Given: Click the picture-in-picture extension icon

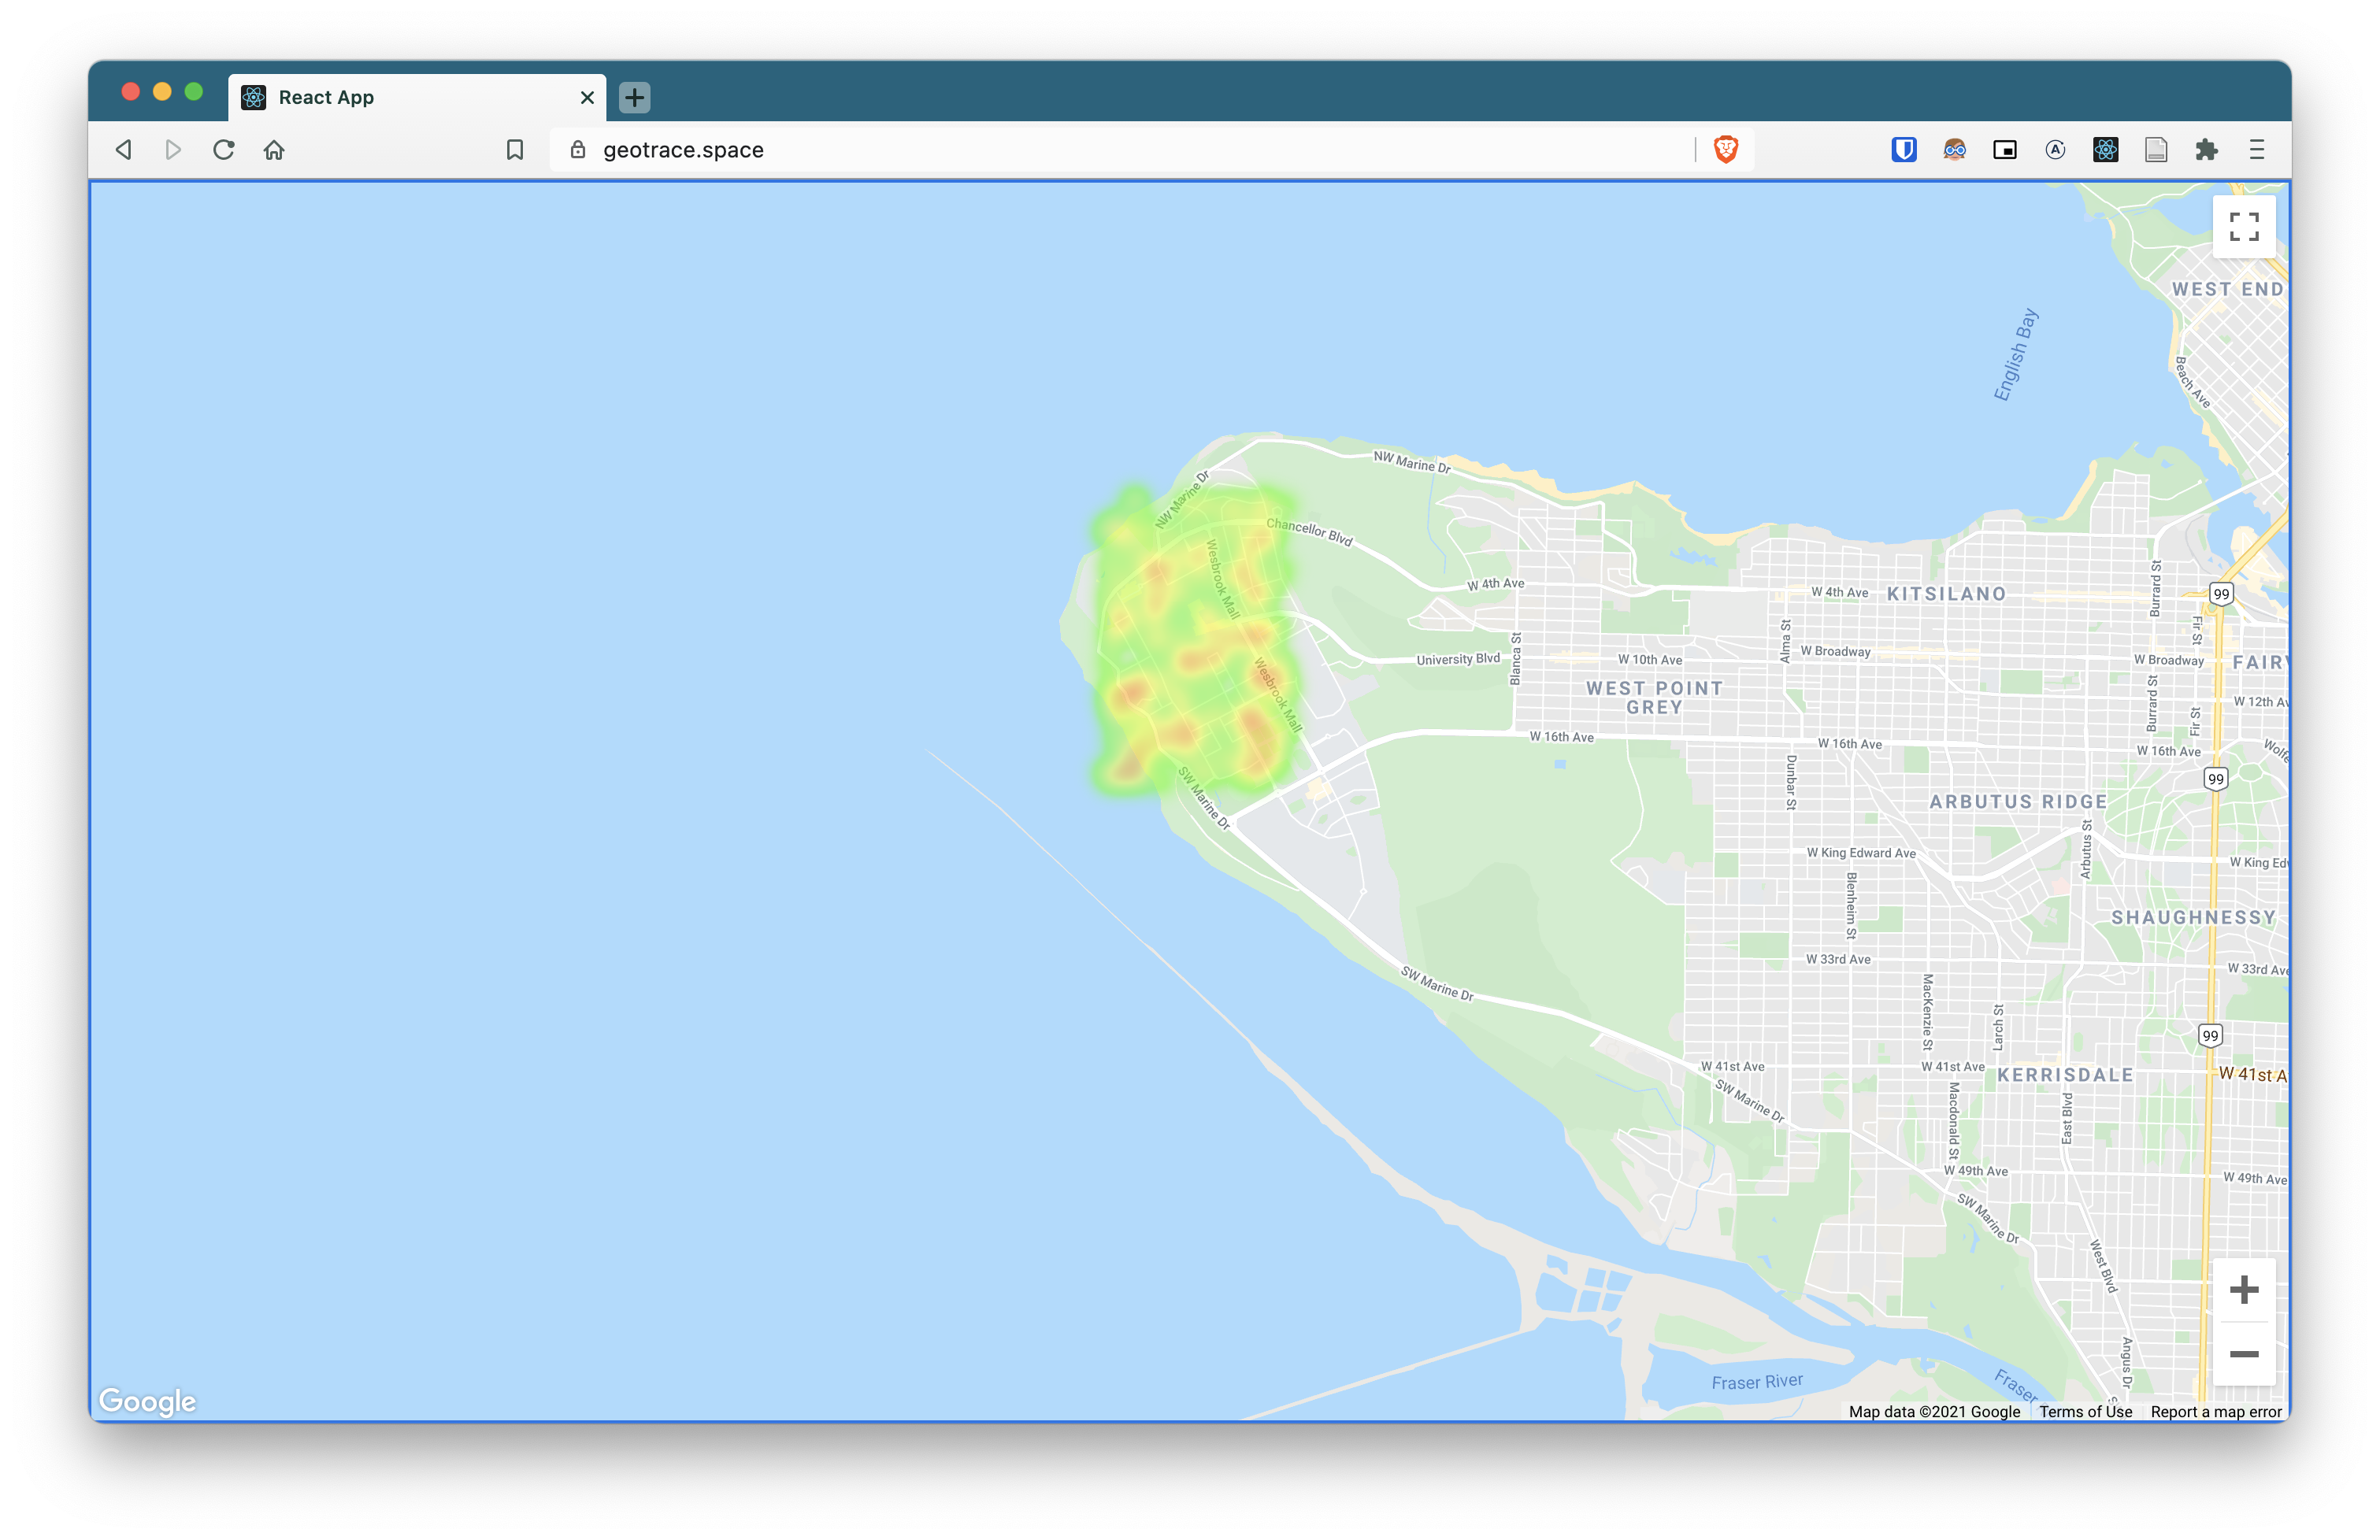Looking at the screenshot, I should [2004, 150].
